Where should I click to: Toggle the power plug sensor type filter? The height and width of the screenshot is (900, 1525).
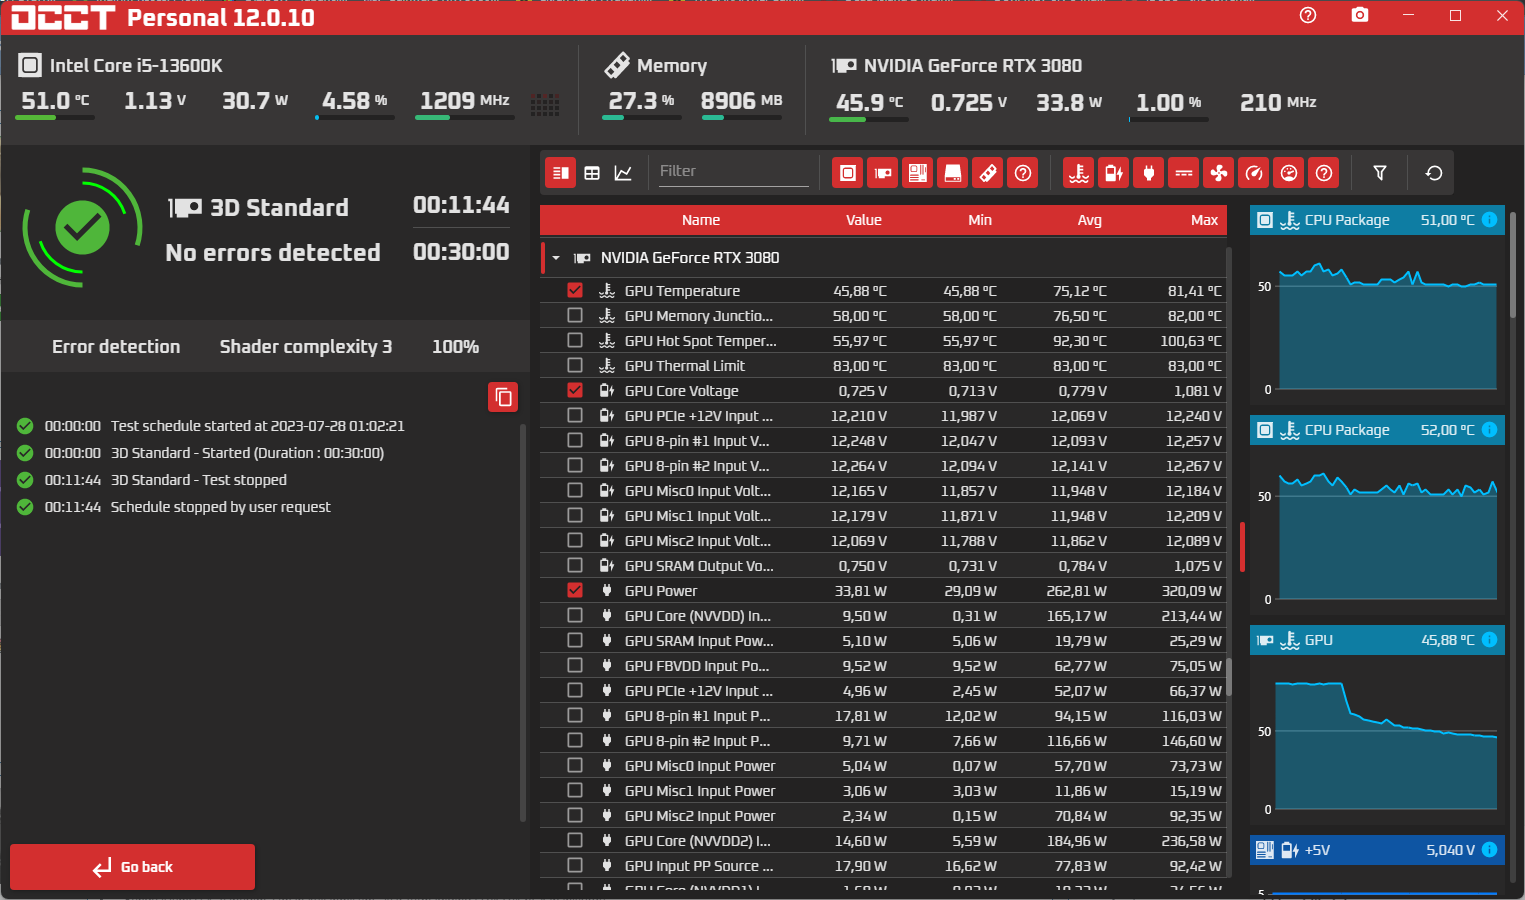(x=1149, y=173)
